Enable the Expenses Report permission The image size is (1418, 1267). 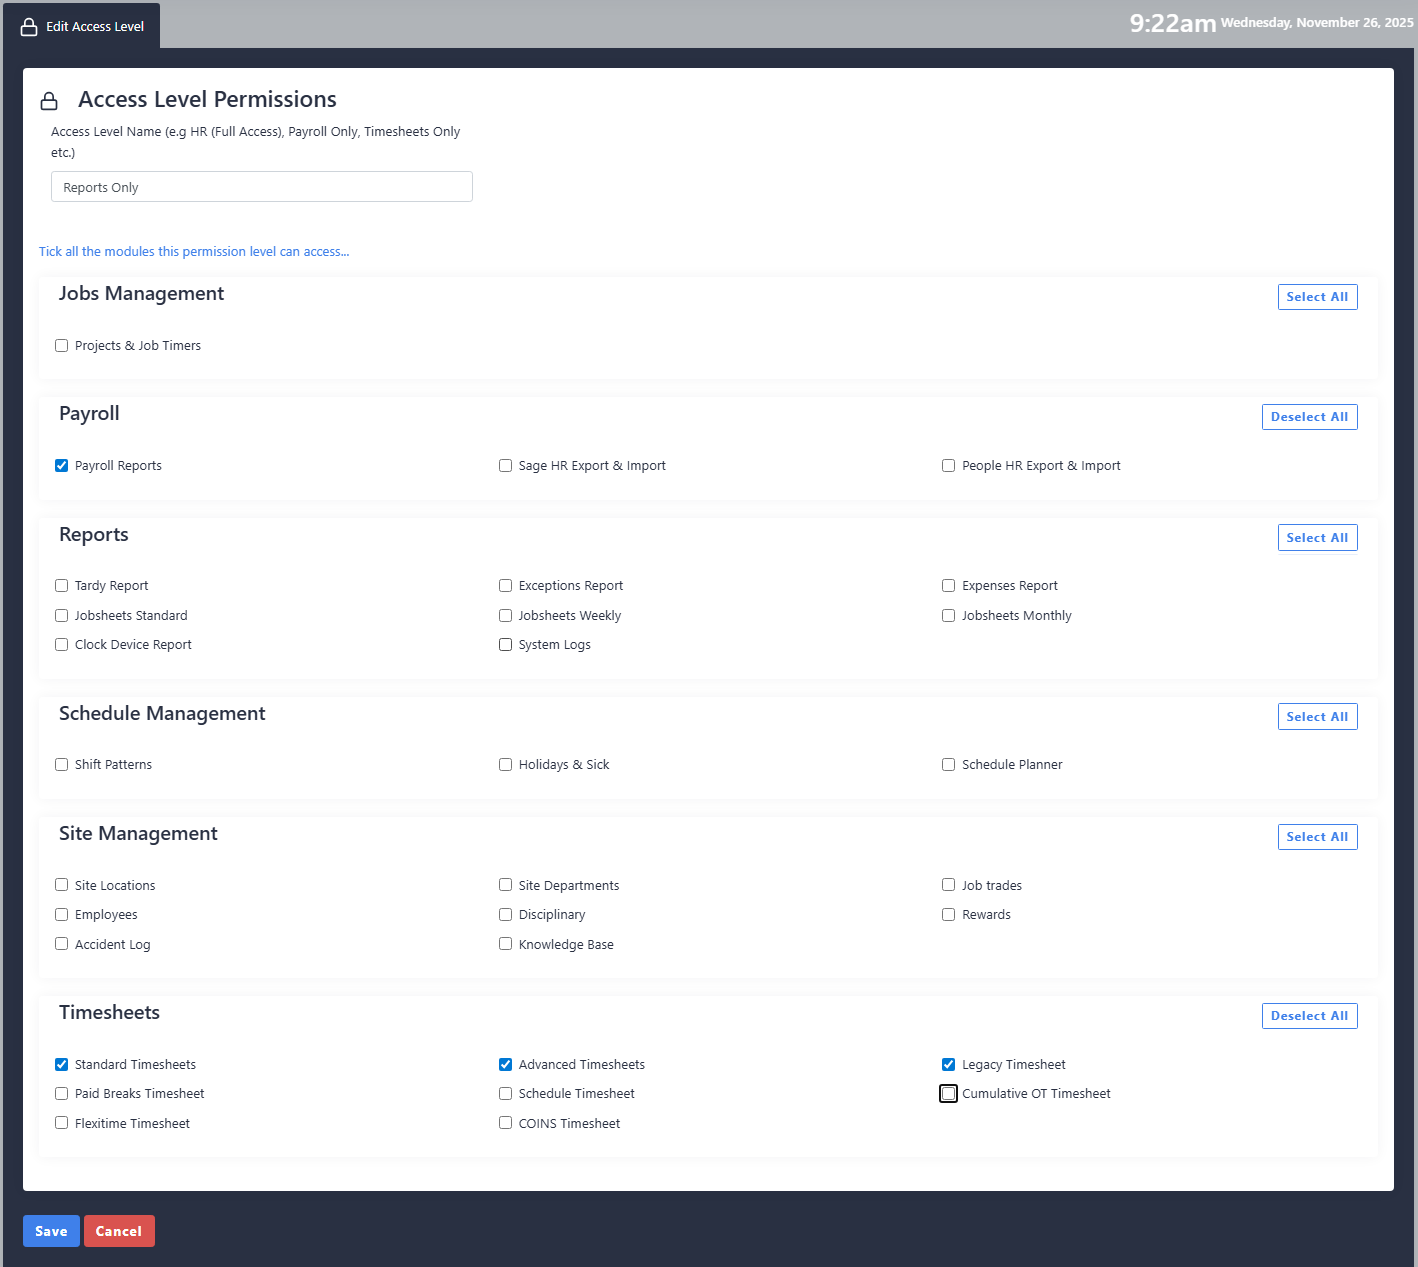pos(949,586)
